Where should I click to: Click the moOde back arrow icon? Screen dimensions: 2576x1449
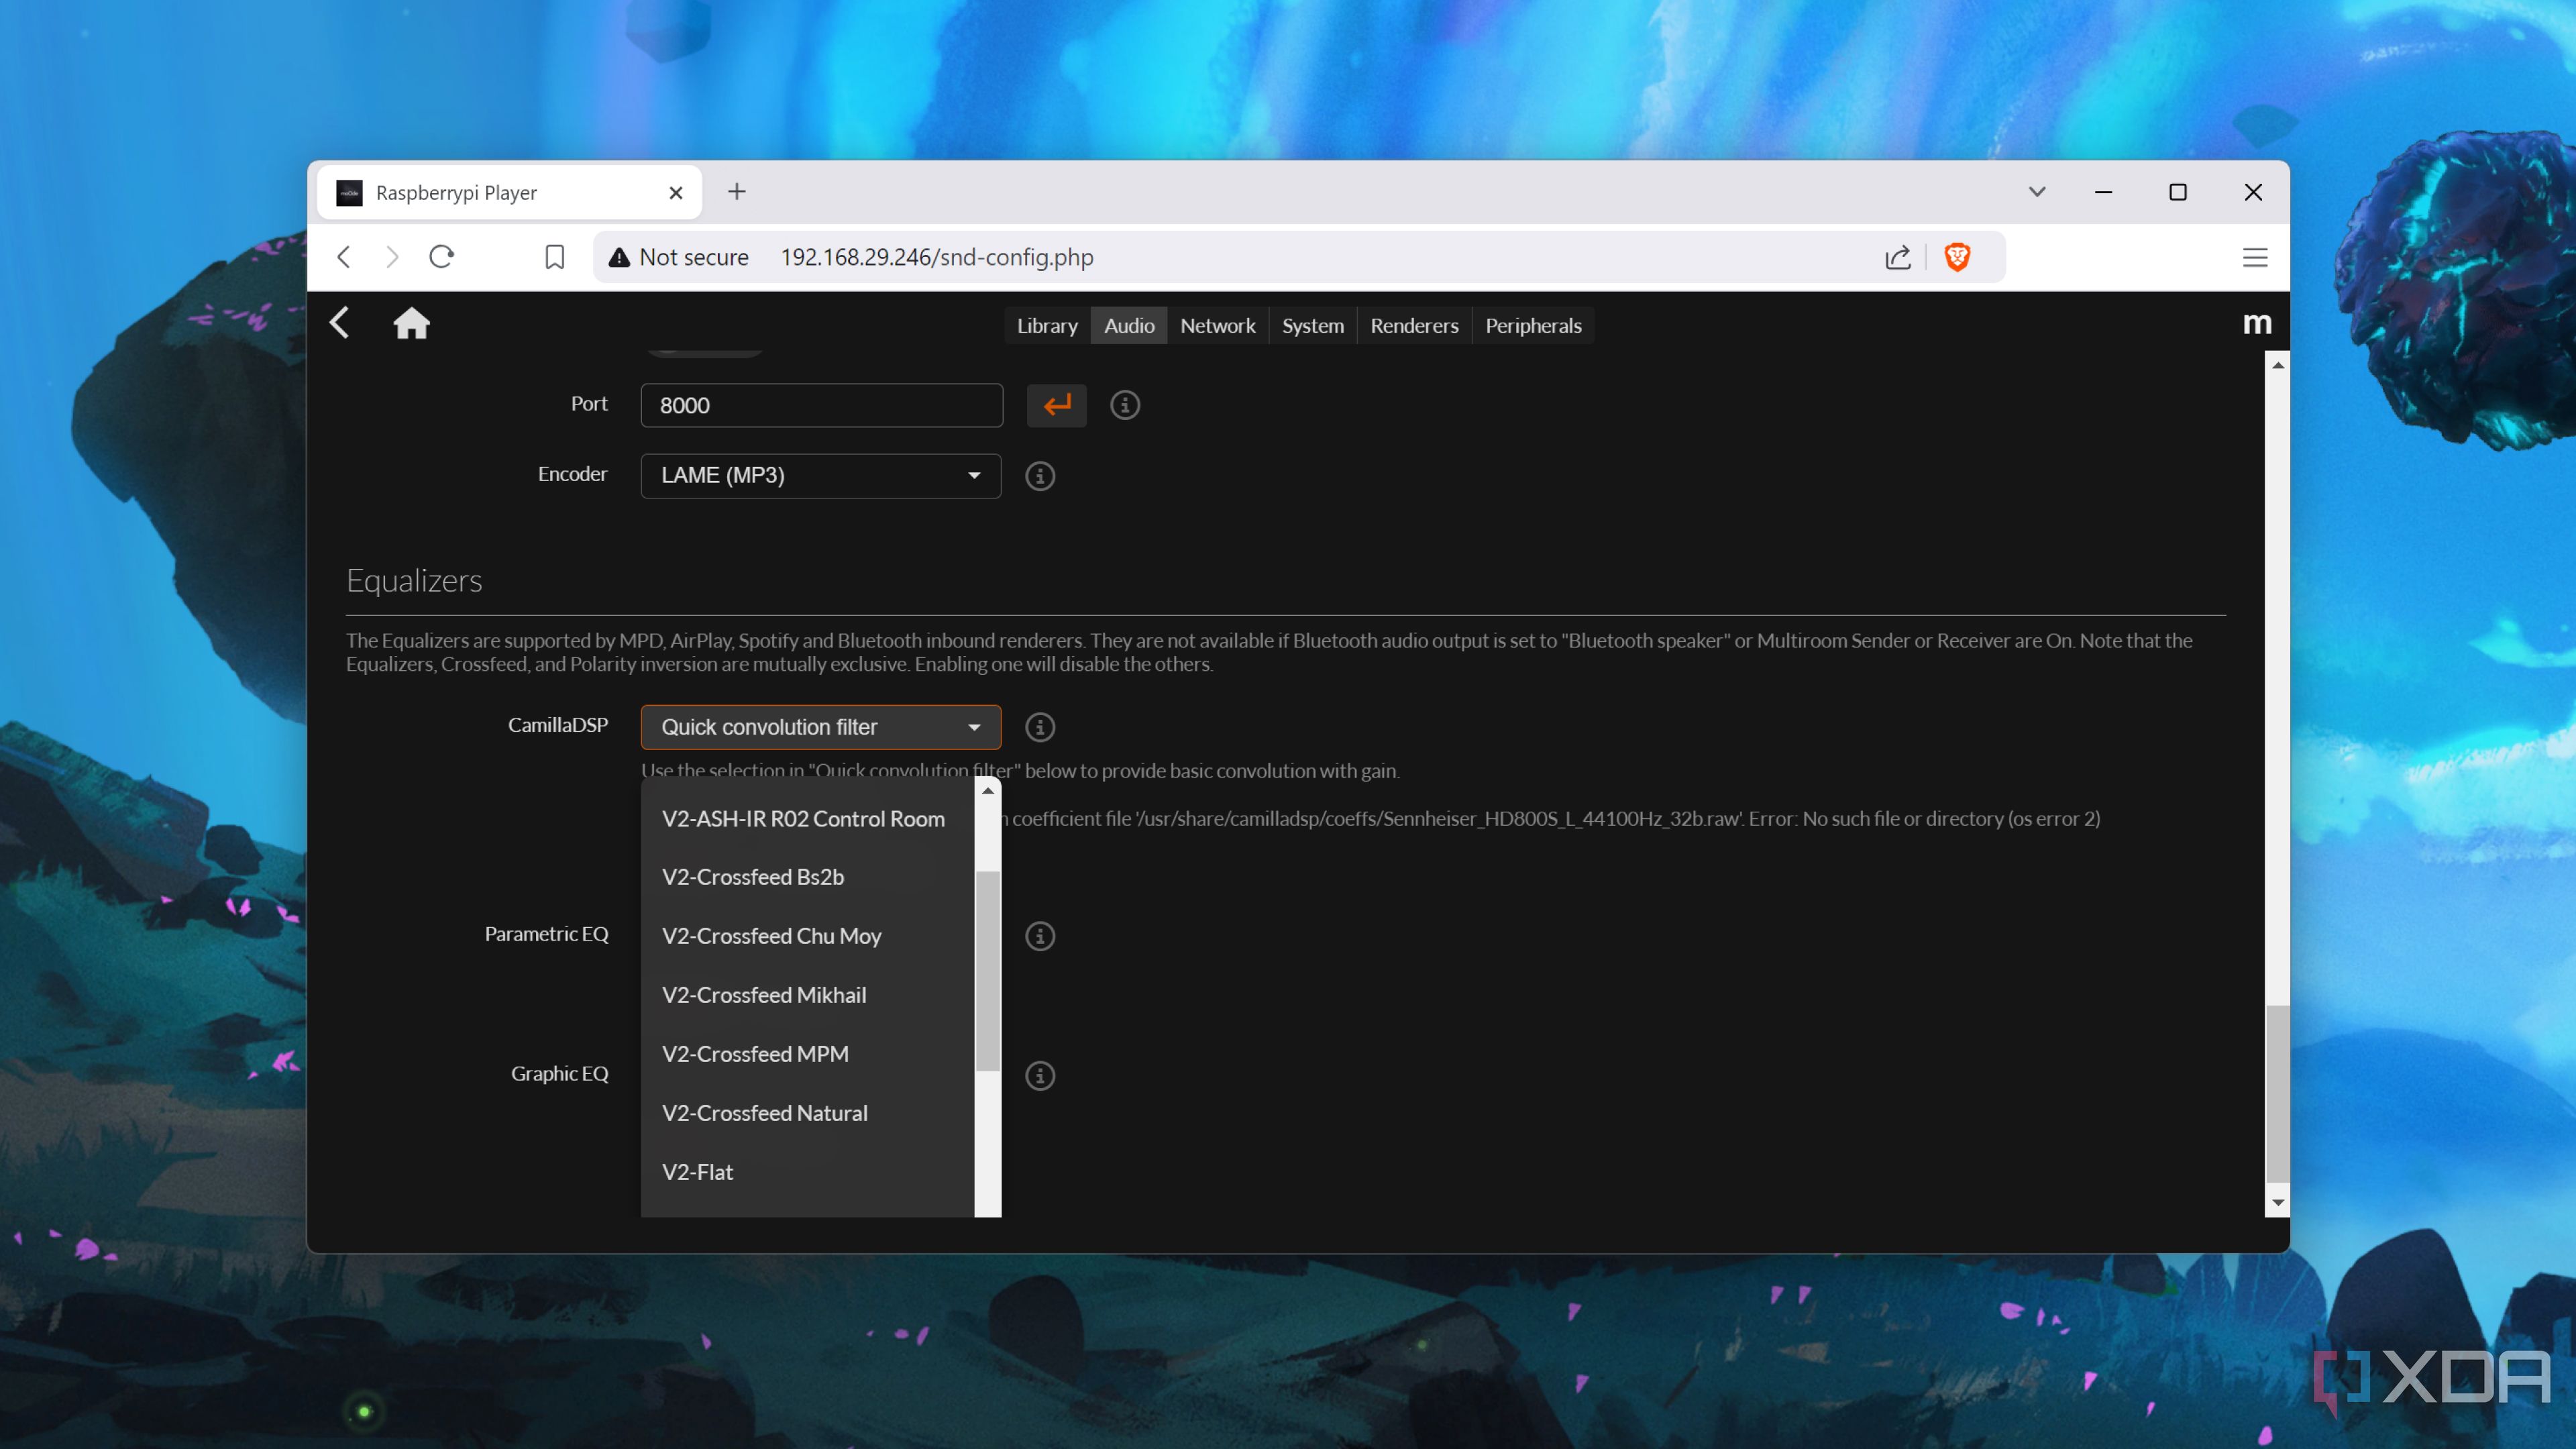click(x=340, y=323)
